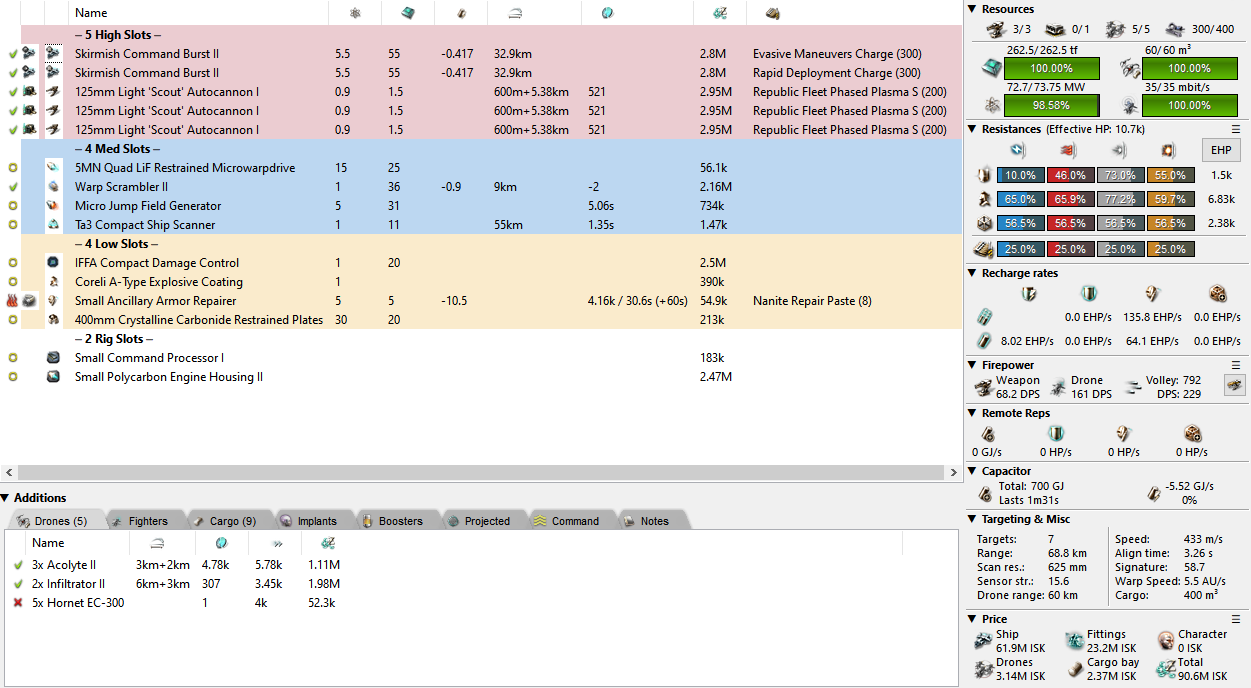Click the Total price ISK icon
The image size is (1251, 688).
point(1164,669)
